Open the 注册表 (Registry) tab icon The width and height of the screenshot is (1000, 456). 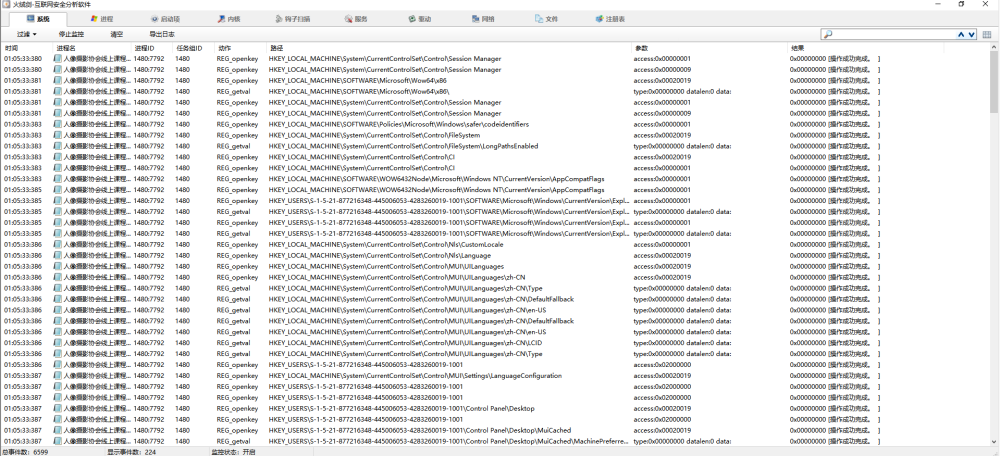point(599,19)
